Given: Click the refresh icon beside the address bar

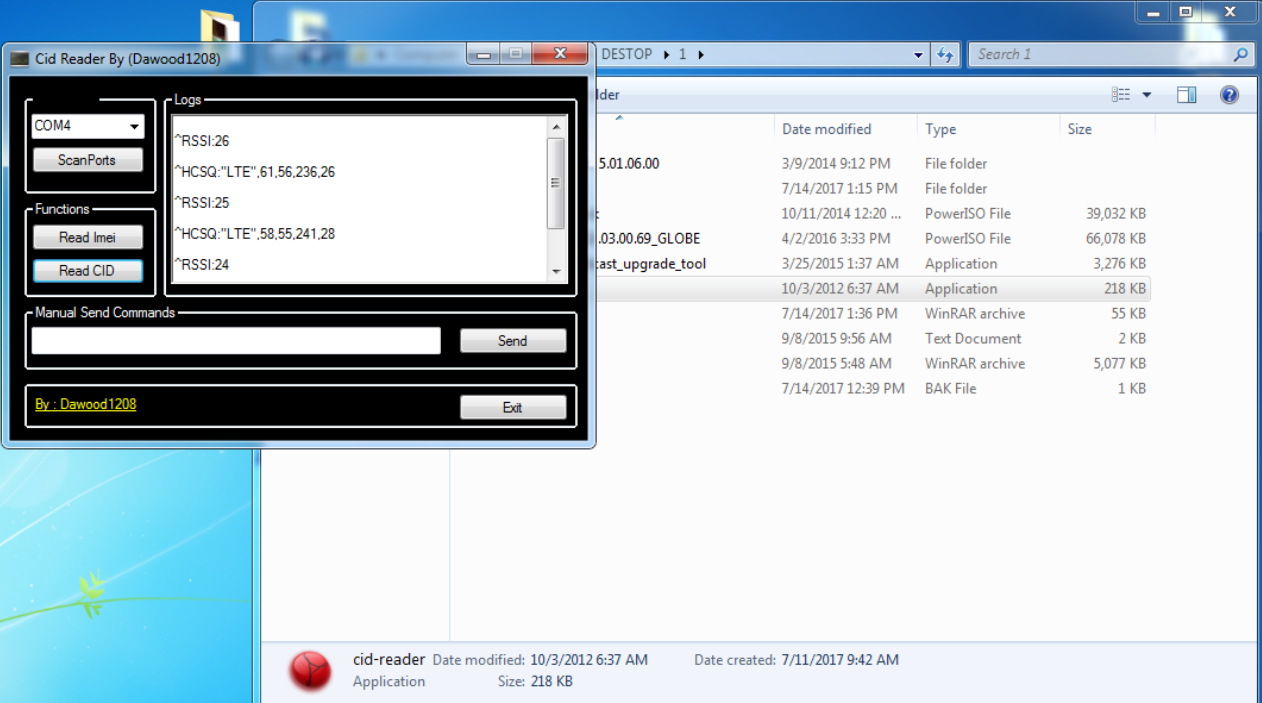Looking at the screenshot, I should pyautogui.click(x=946, y=54).
